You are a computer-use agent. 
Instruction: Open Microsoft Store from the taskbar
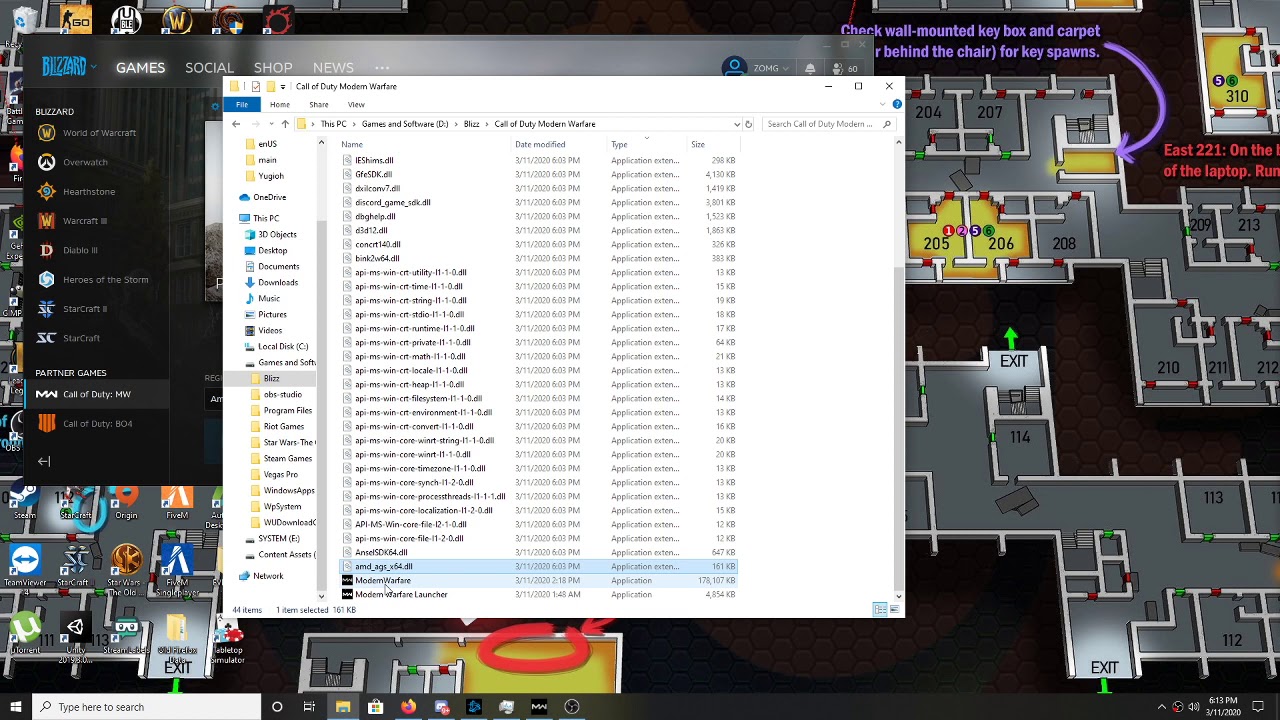pos(375,707)
